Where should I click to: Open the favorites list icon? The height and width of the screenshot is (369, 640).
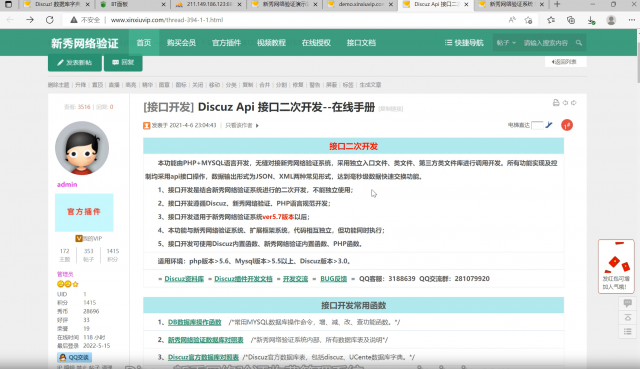[x=551, y=20]
